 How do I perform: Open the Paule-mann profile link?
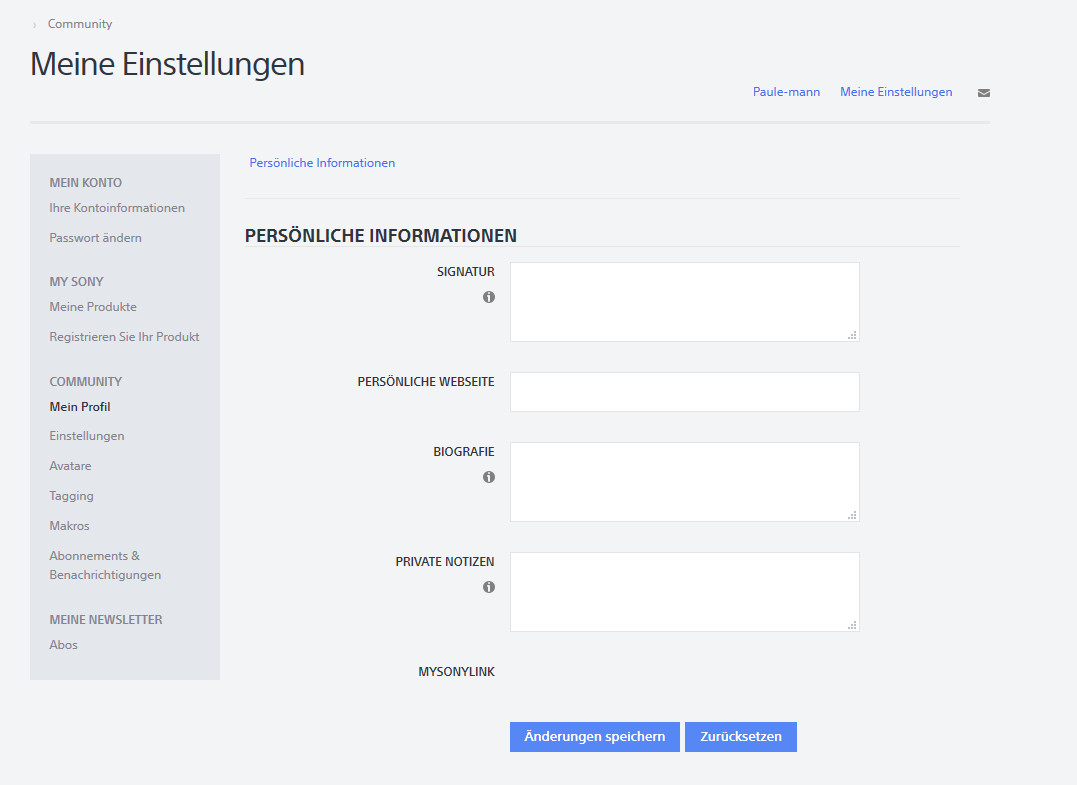786,92
